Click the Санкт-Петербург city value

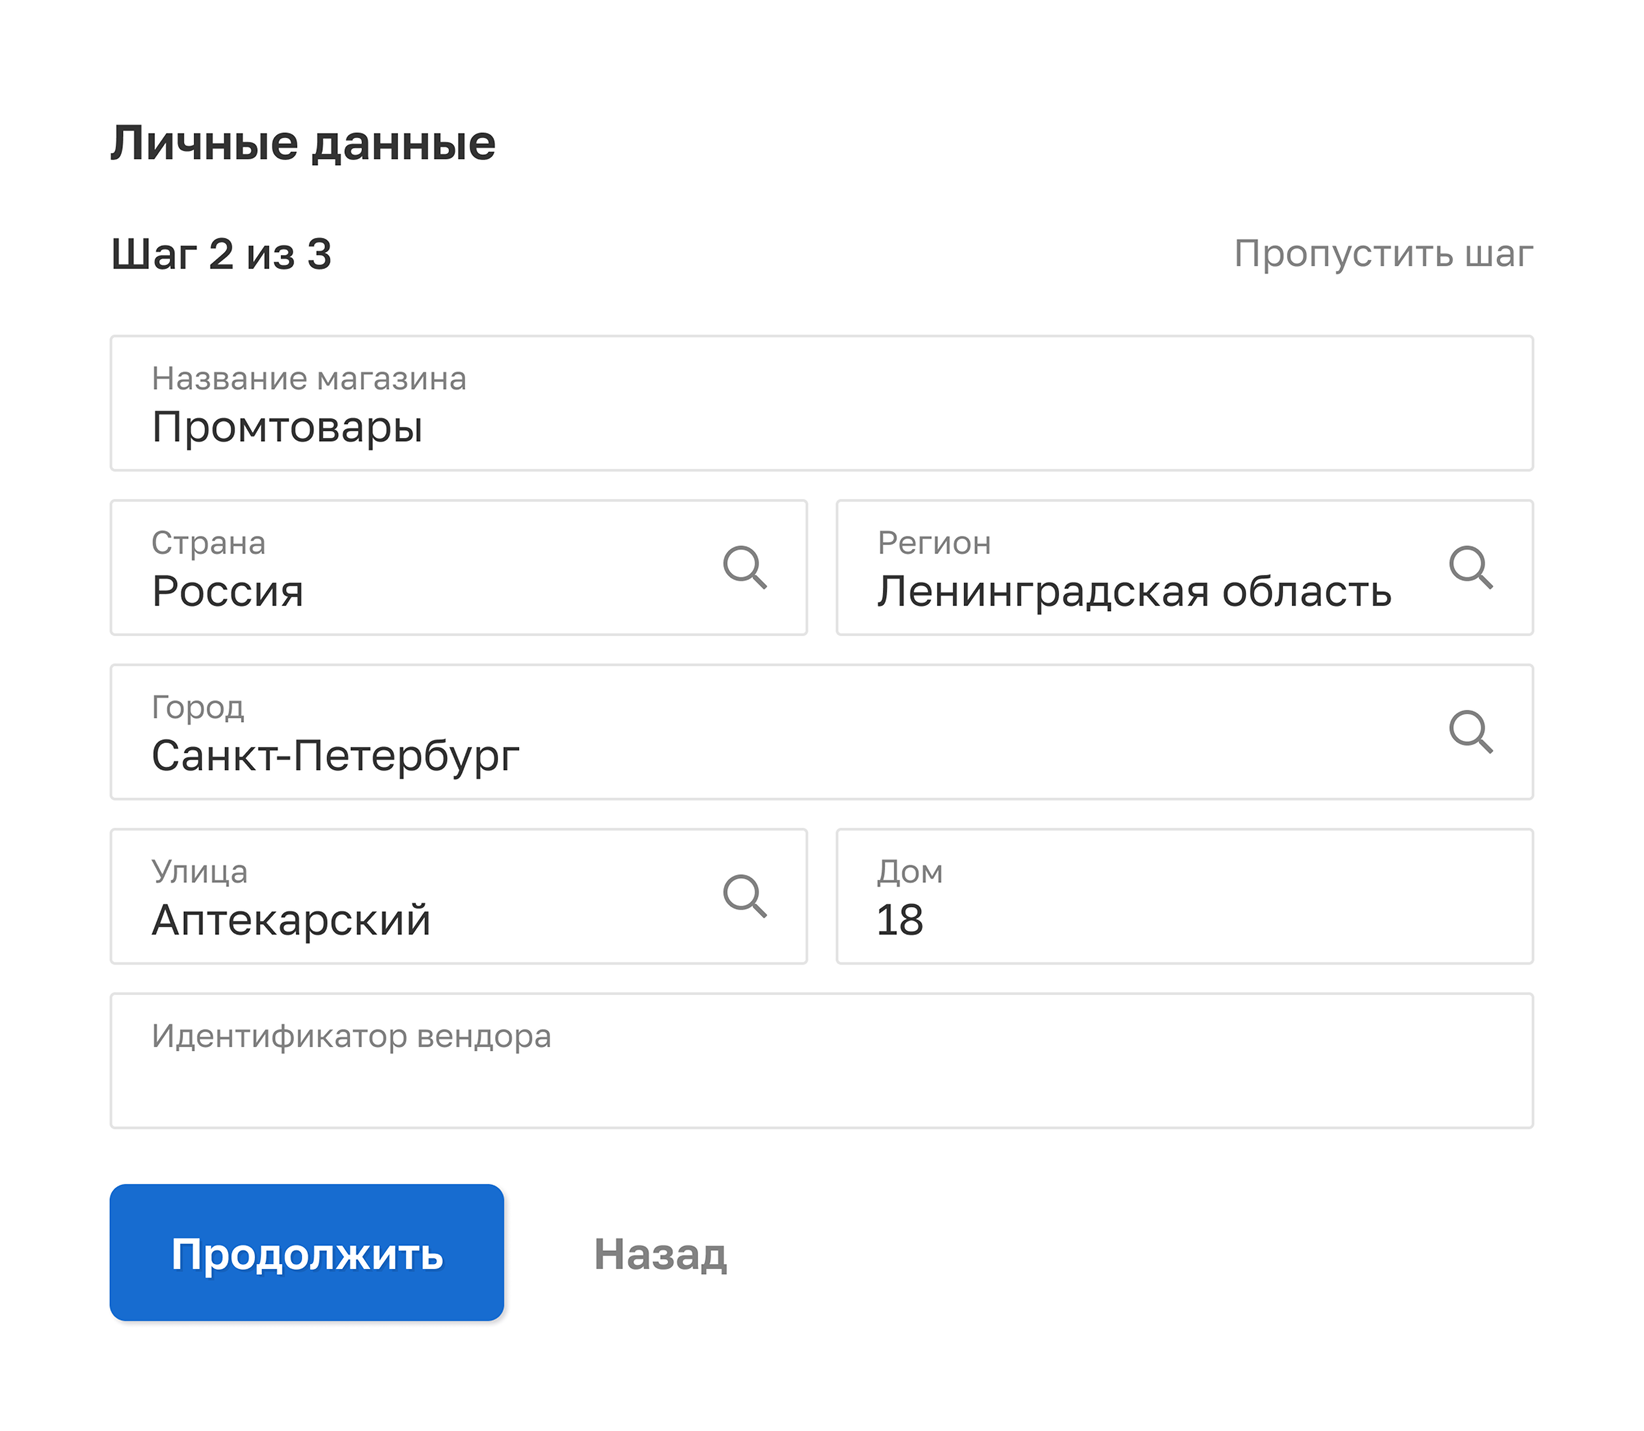point(335,756)
